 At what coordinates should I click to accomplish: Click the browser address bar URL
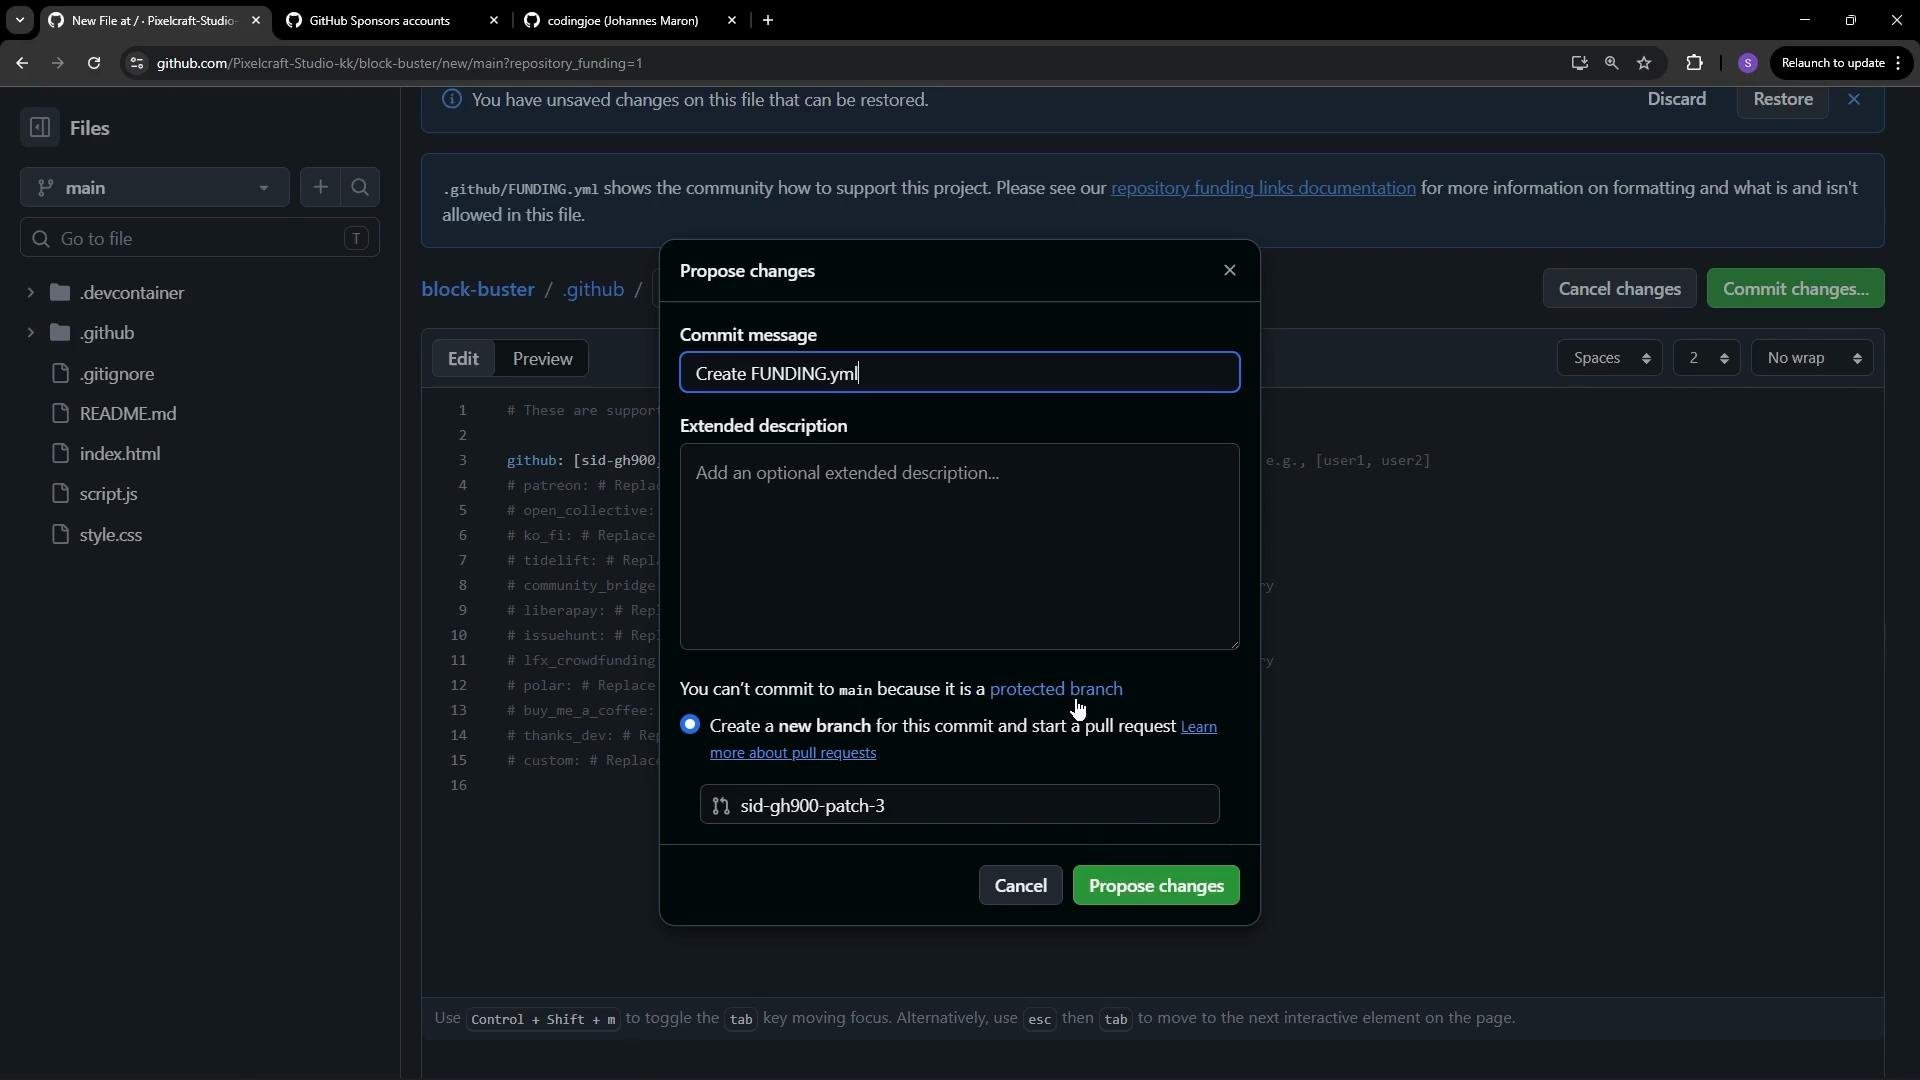400,63
